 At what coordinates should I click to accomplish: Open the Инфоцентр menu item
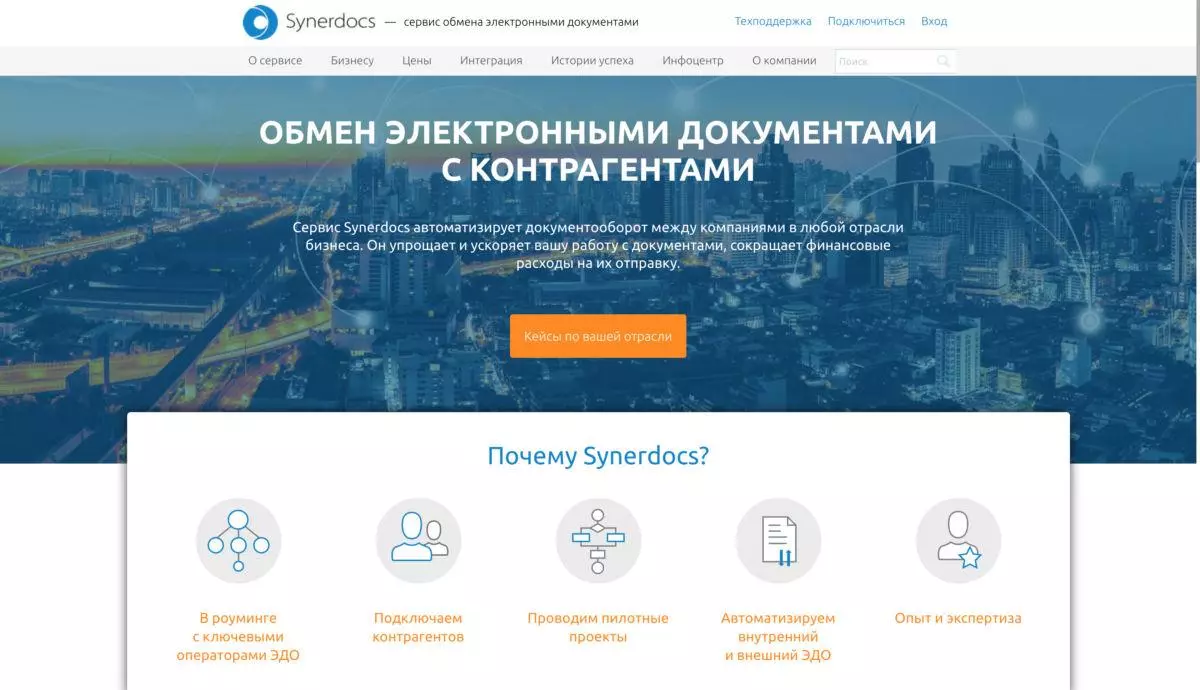[x=693, y=60]
